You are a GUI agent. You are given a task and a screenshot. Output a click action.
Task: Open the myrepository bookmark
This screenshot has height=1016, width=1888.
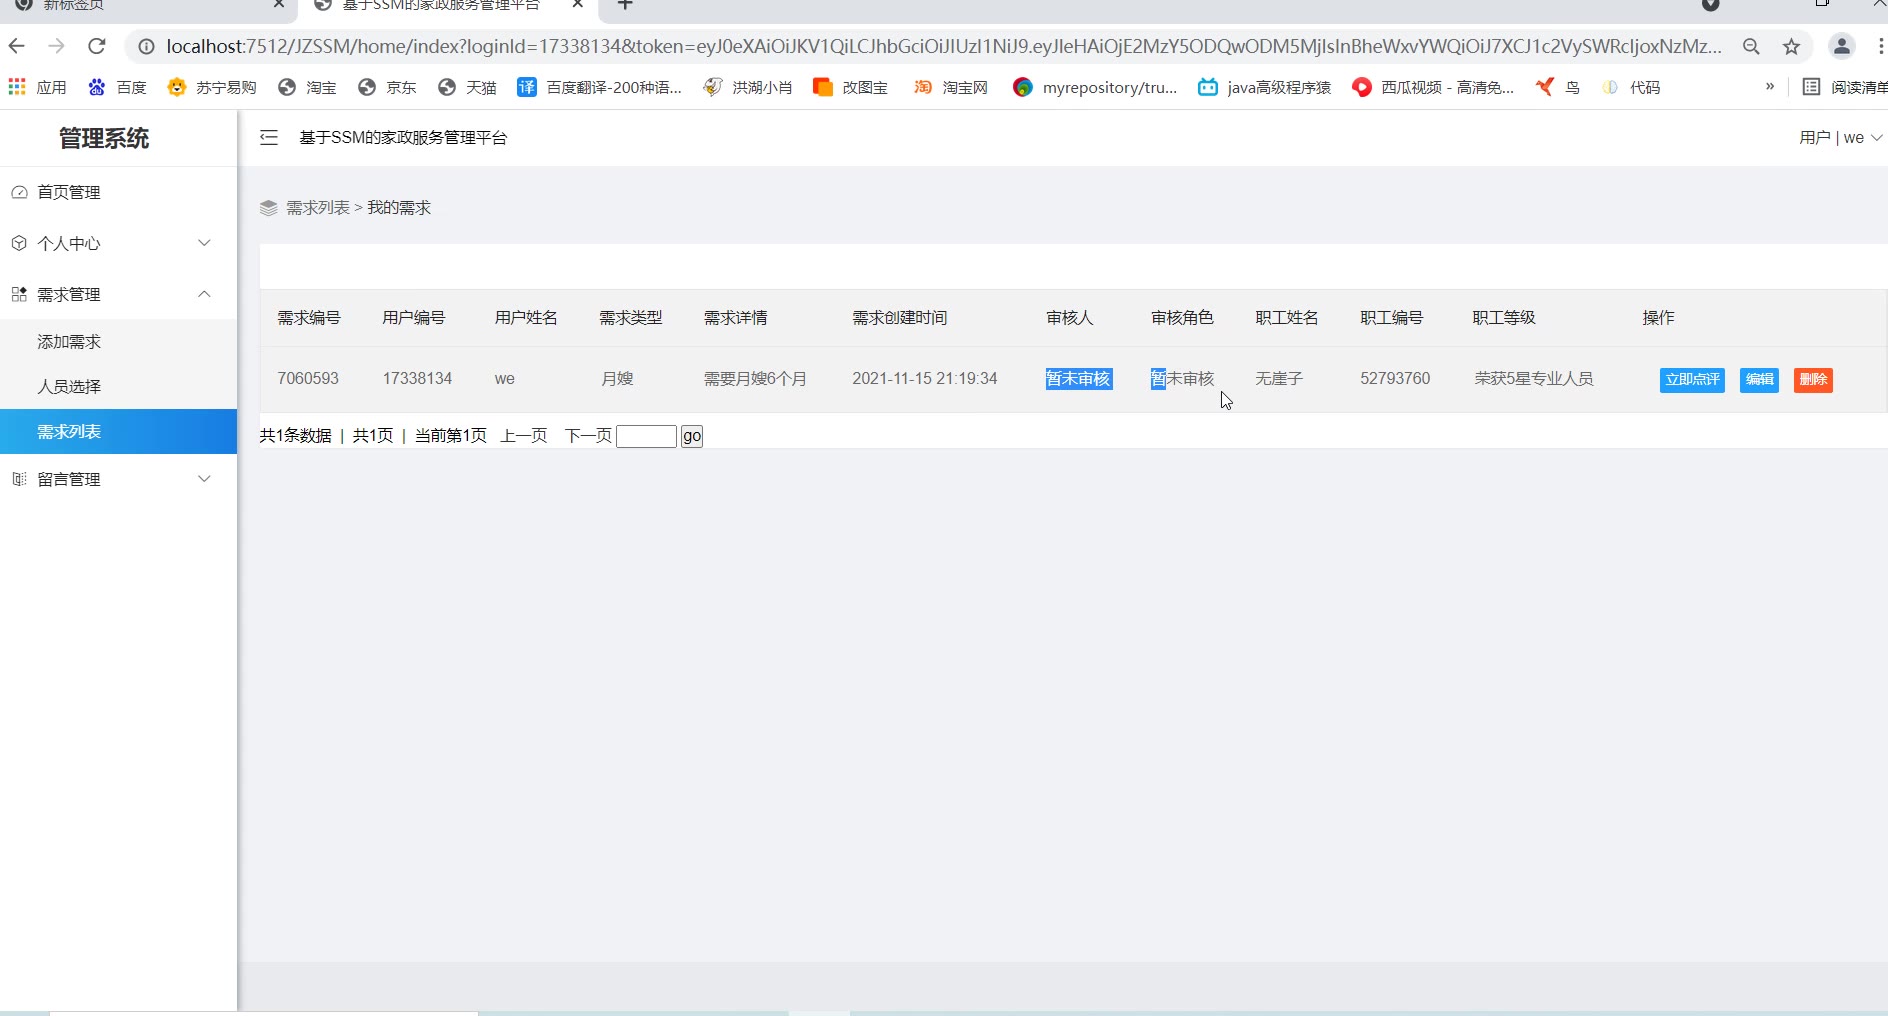[1095, 87]
